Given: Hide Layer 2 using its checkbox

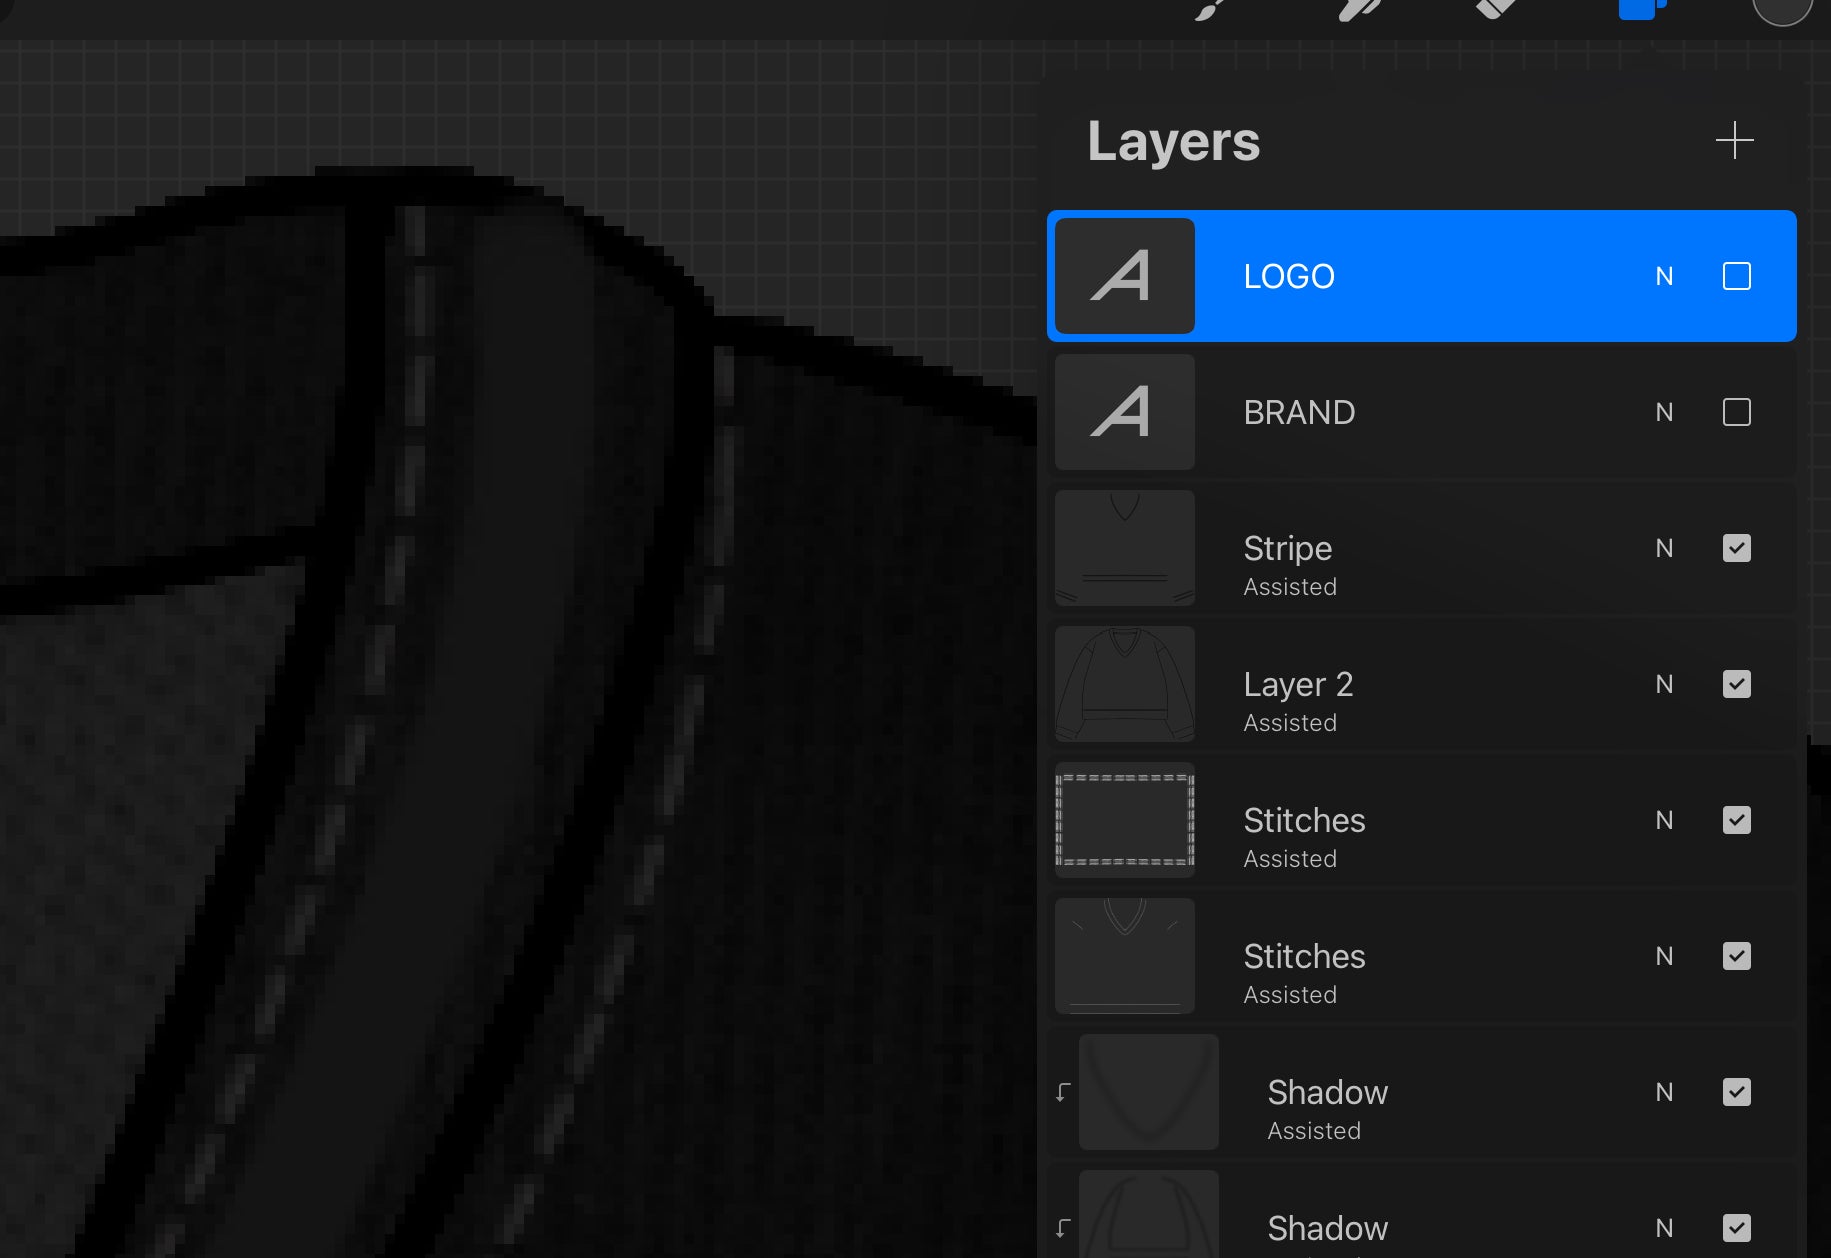Looking at the screenshot, I should (1737, 684).
